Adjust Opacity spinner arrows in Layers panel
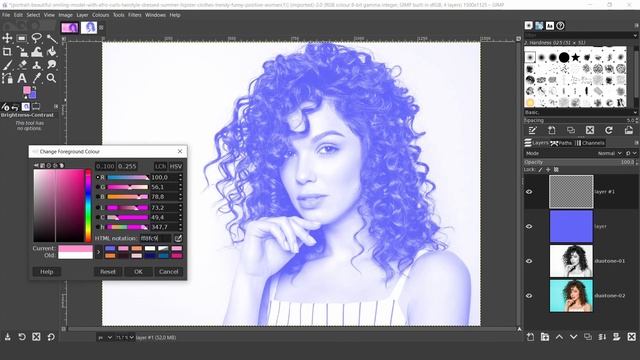Image resolution: width=640 pixels, height=360 pixels. pyautogui.click(x=636, y=162)
